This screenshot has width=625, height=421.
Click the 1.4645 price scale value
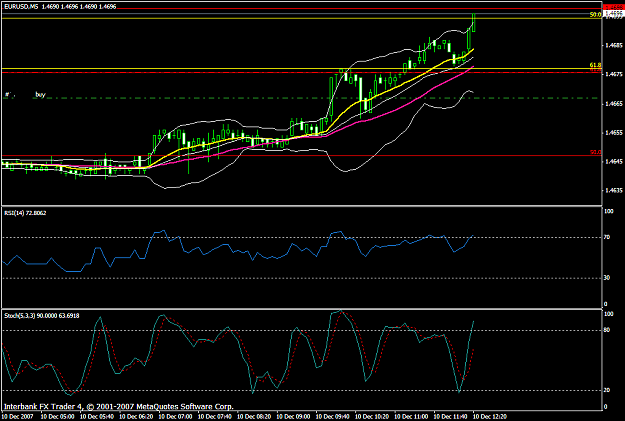click(x=614, y=161)
